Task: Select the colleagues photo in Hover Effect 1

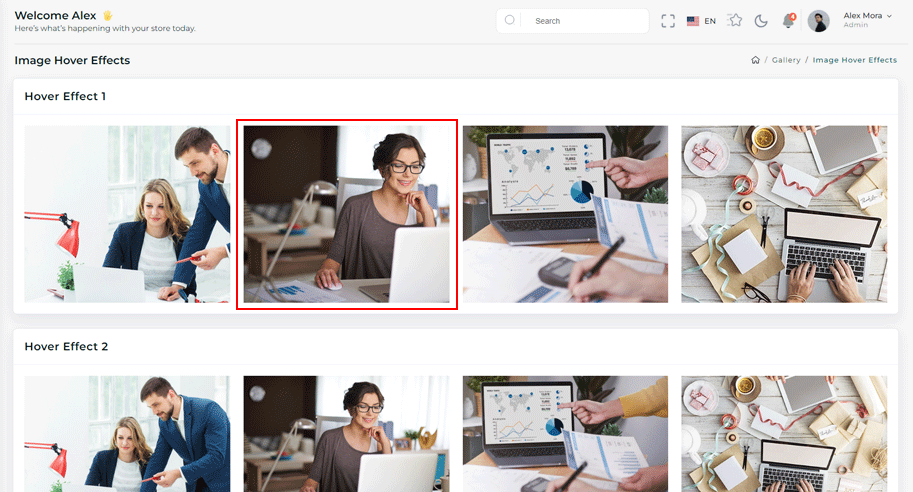Action: click(x=127, y=214)
